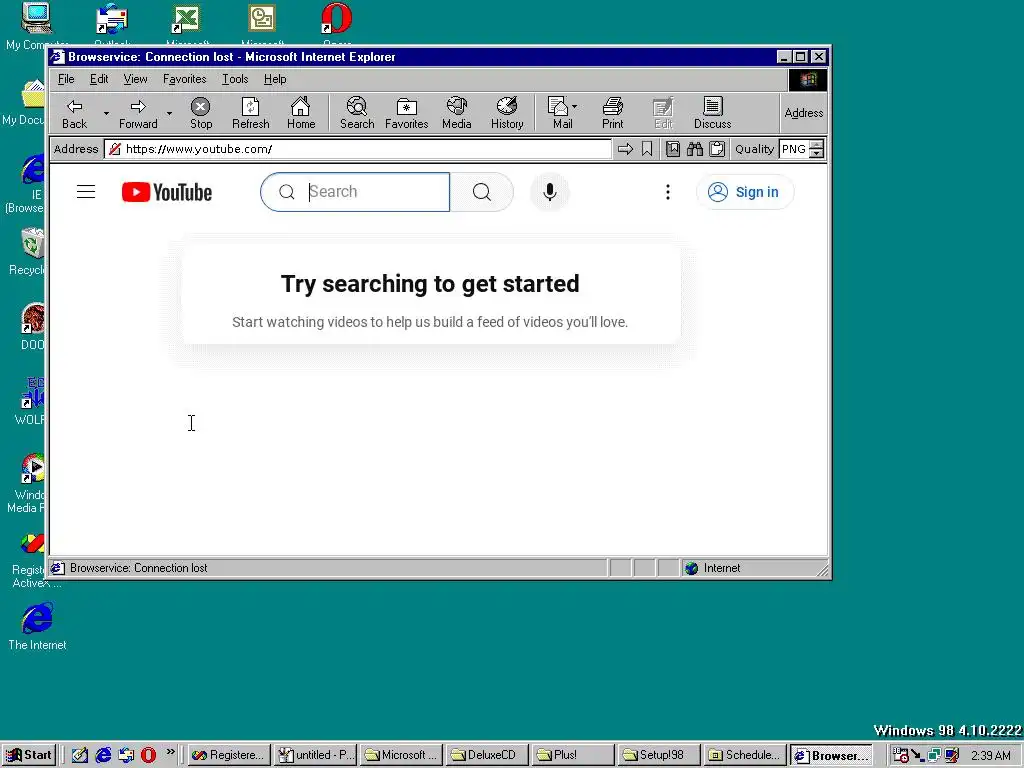Expand the Forward history dropdown arrow

(169, 114)
